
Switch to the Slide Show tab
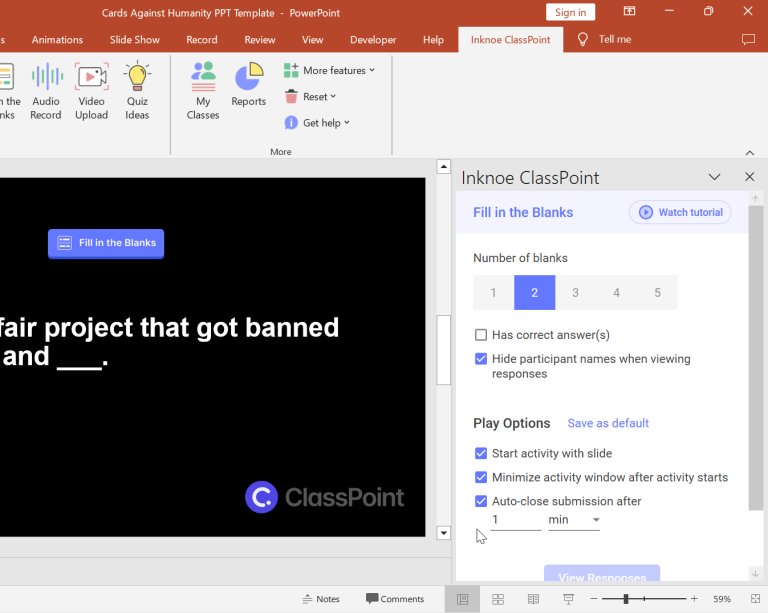[x=134, y=40]
